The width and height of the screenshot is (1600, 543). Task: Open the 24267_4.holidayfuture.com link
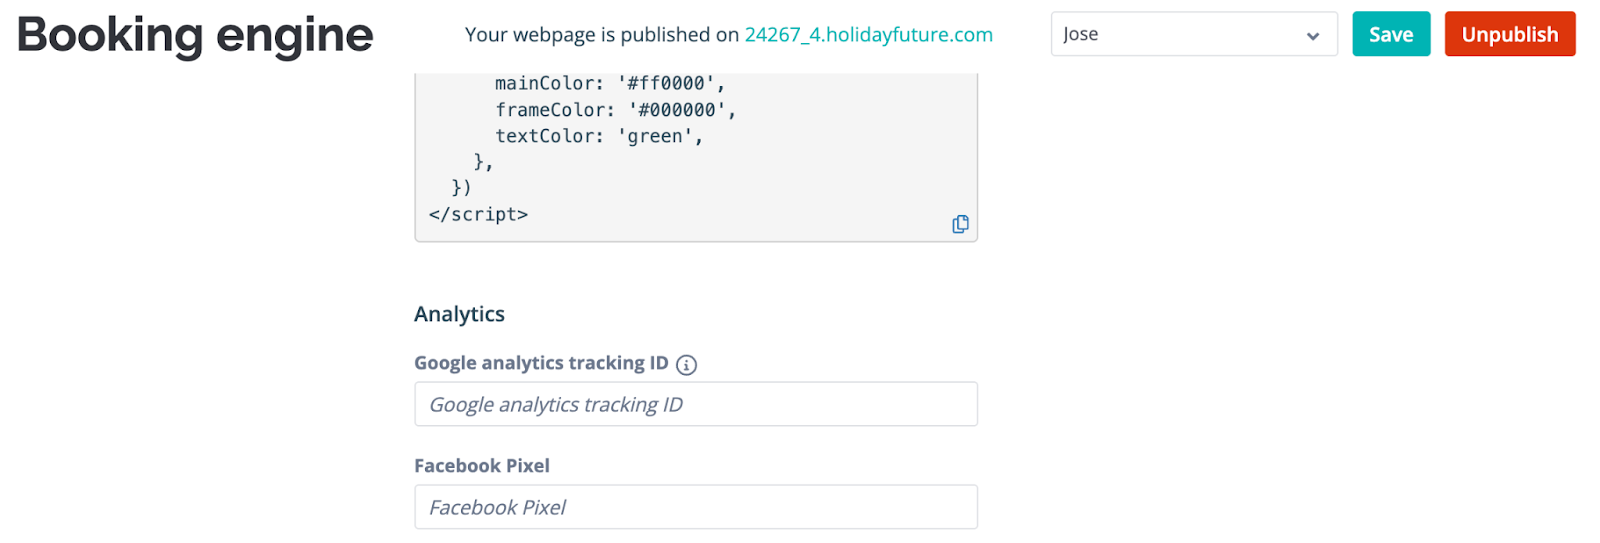click(x=869, y=34)
